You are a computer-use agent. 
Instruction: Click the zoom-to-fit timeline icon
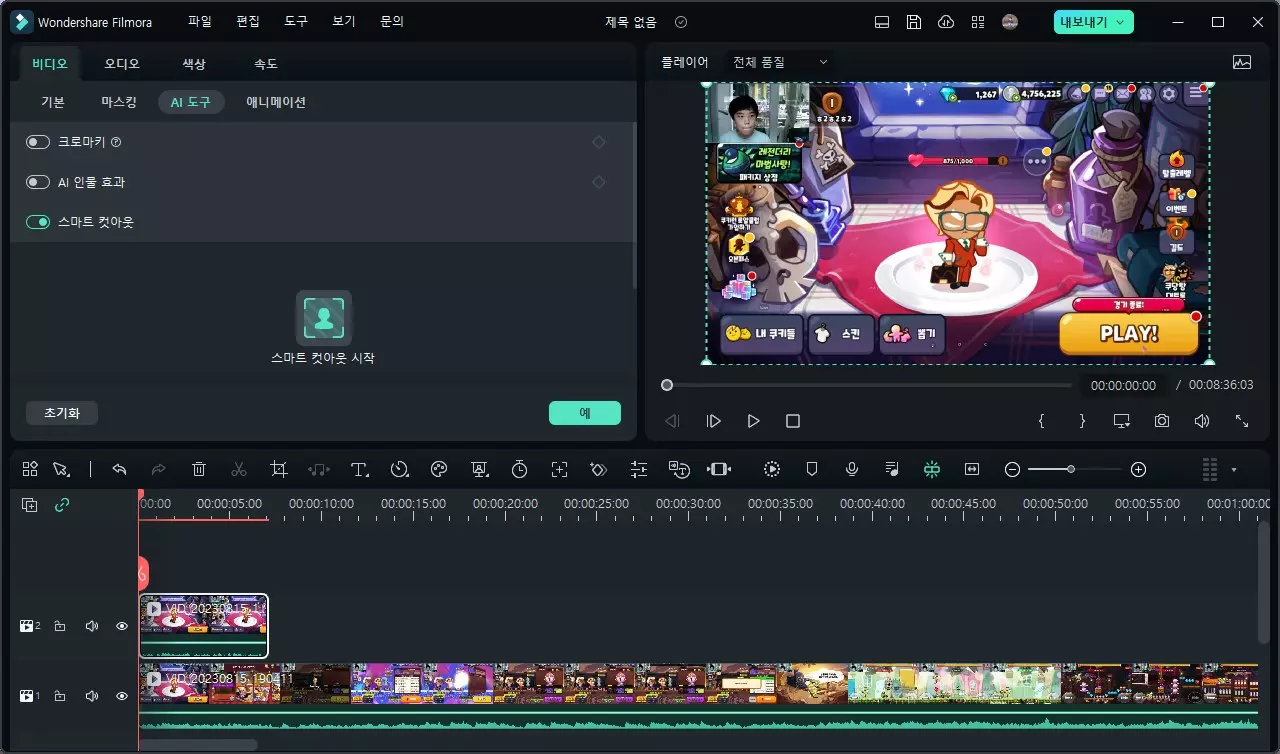point(972,469)
